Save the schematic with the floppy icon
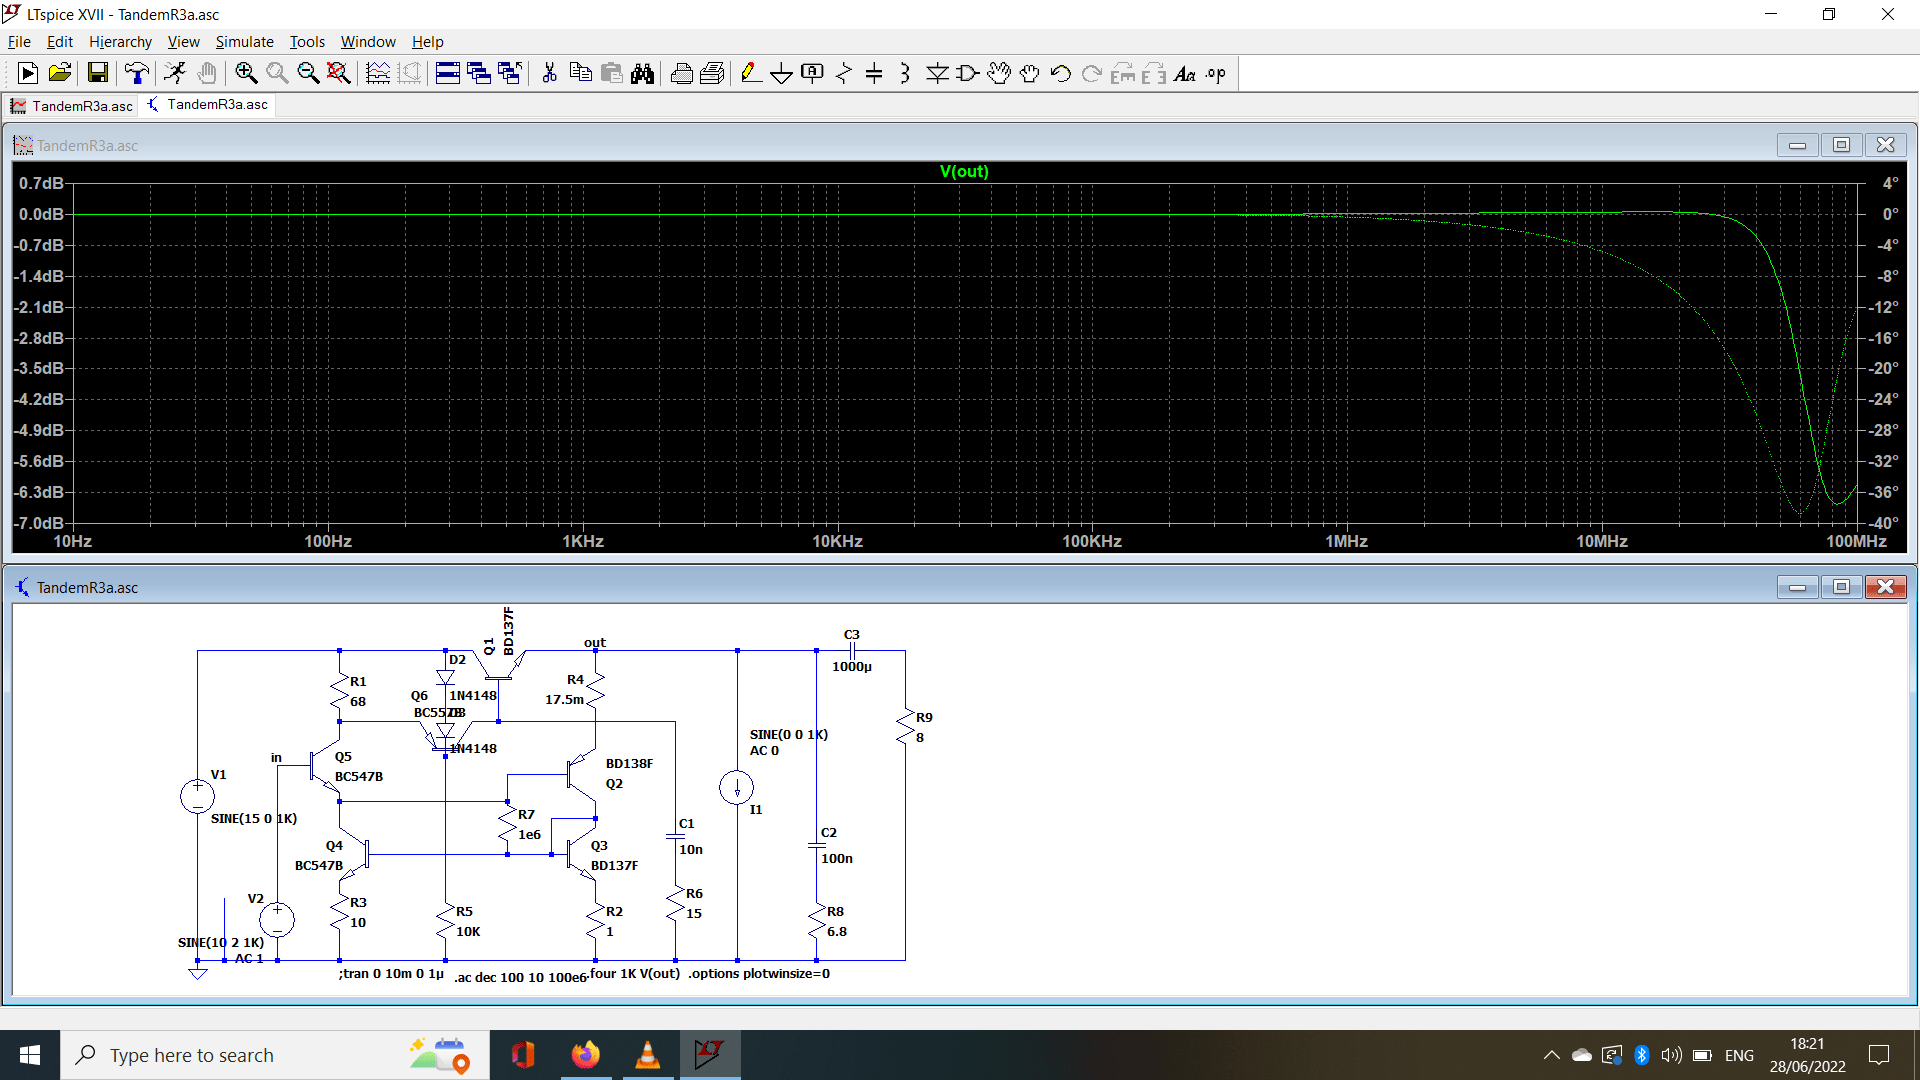1920x1080 pixels. pyautogui.click(x=98, y=73)
